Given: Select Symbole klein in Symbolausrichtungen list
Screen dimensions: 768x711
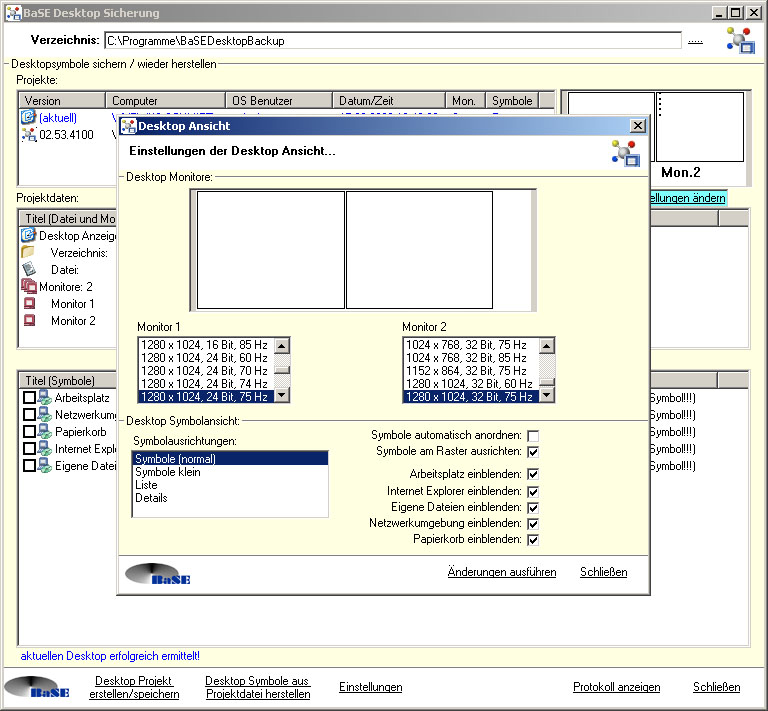Looking at the screenshot, I should point(168,472).
